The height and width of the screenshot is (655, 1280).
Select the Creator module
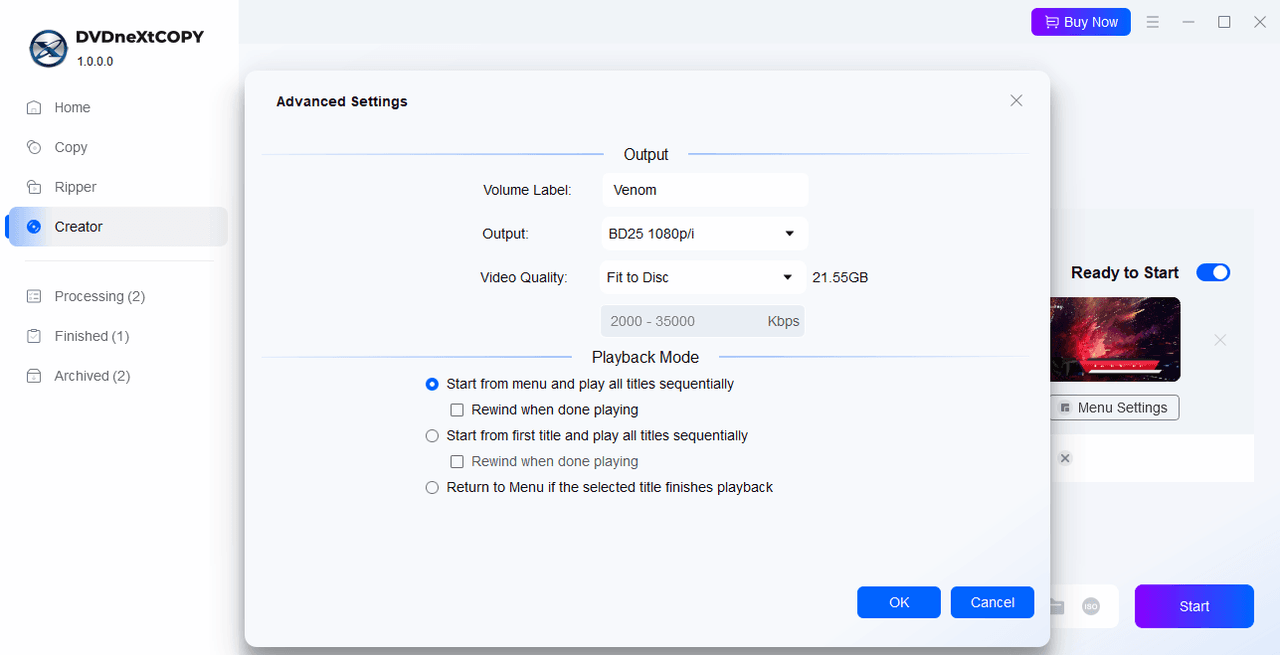(x=118, y=227)
